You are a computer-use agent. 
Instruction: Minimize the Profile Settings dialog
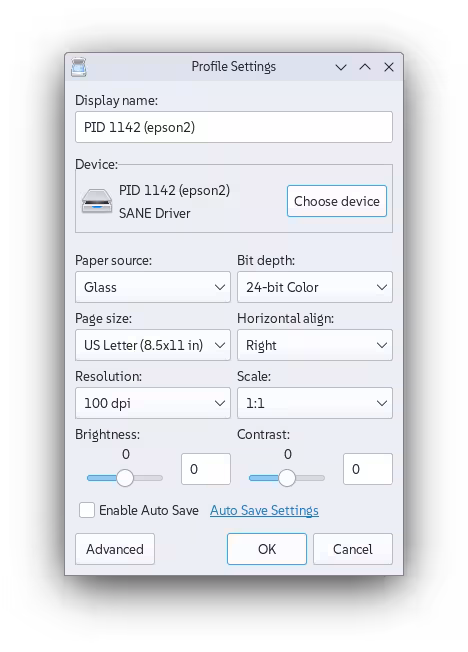(x=341, y=67)
